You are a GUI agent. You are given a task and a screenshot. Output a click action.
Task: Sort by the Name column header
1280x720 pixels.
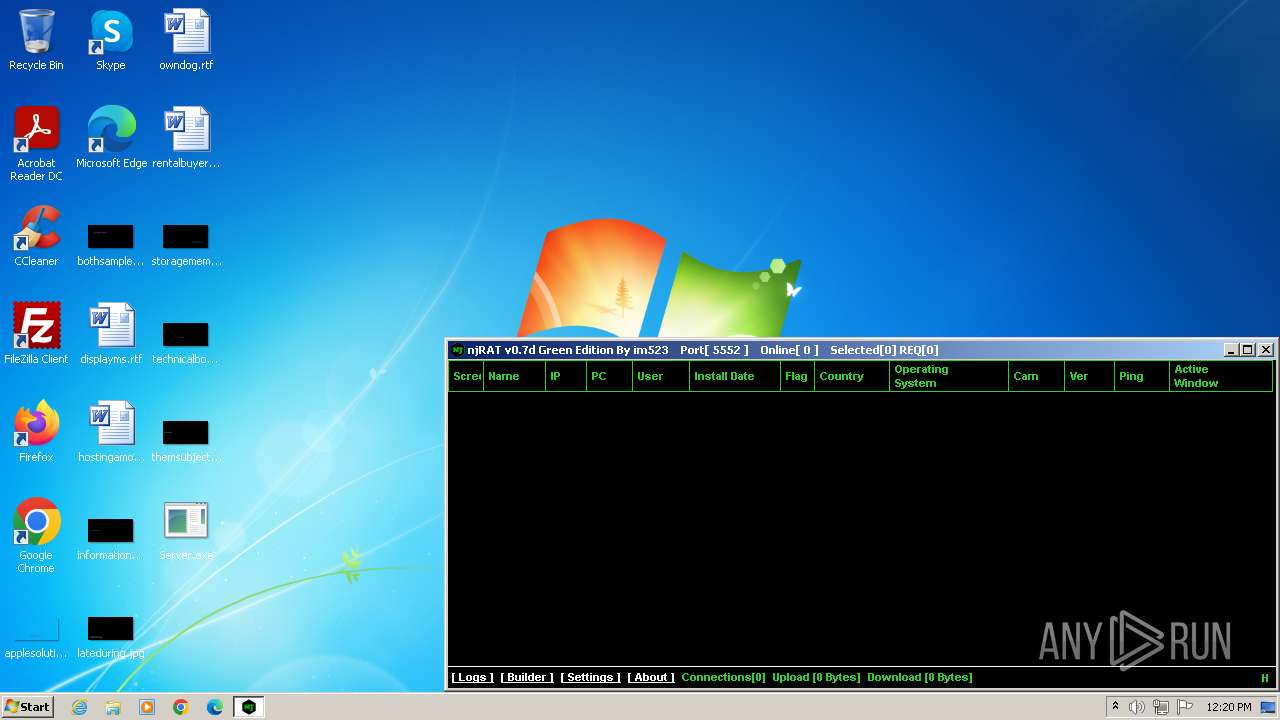click(514, 376)
